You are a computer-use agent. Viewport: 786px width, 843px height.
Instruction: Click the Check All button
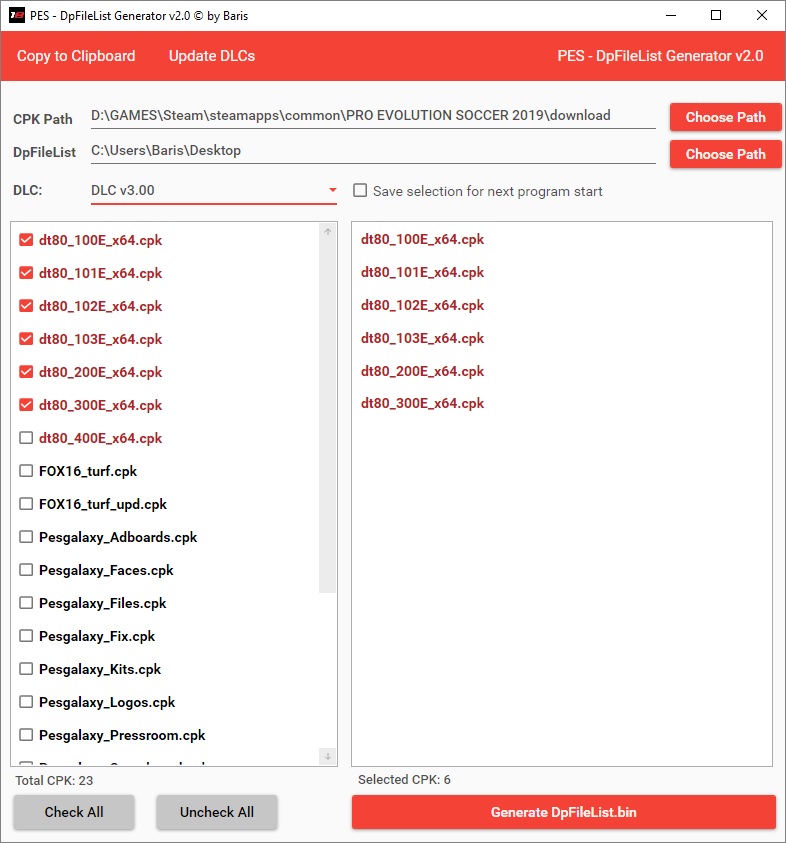[74, 812]
